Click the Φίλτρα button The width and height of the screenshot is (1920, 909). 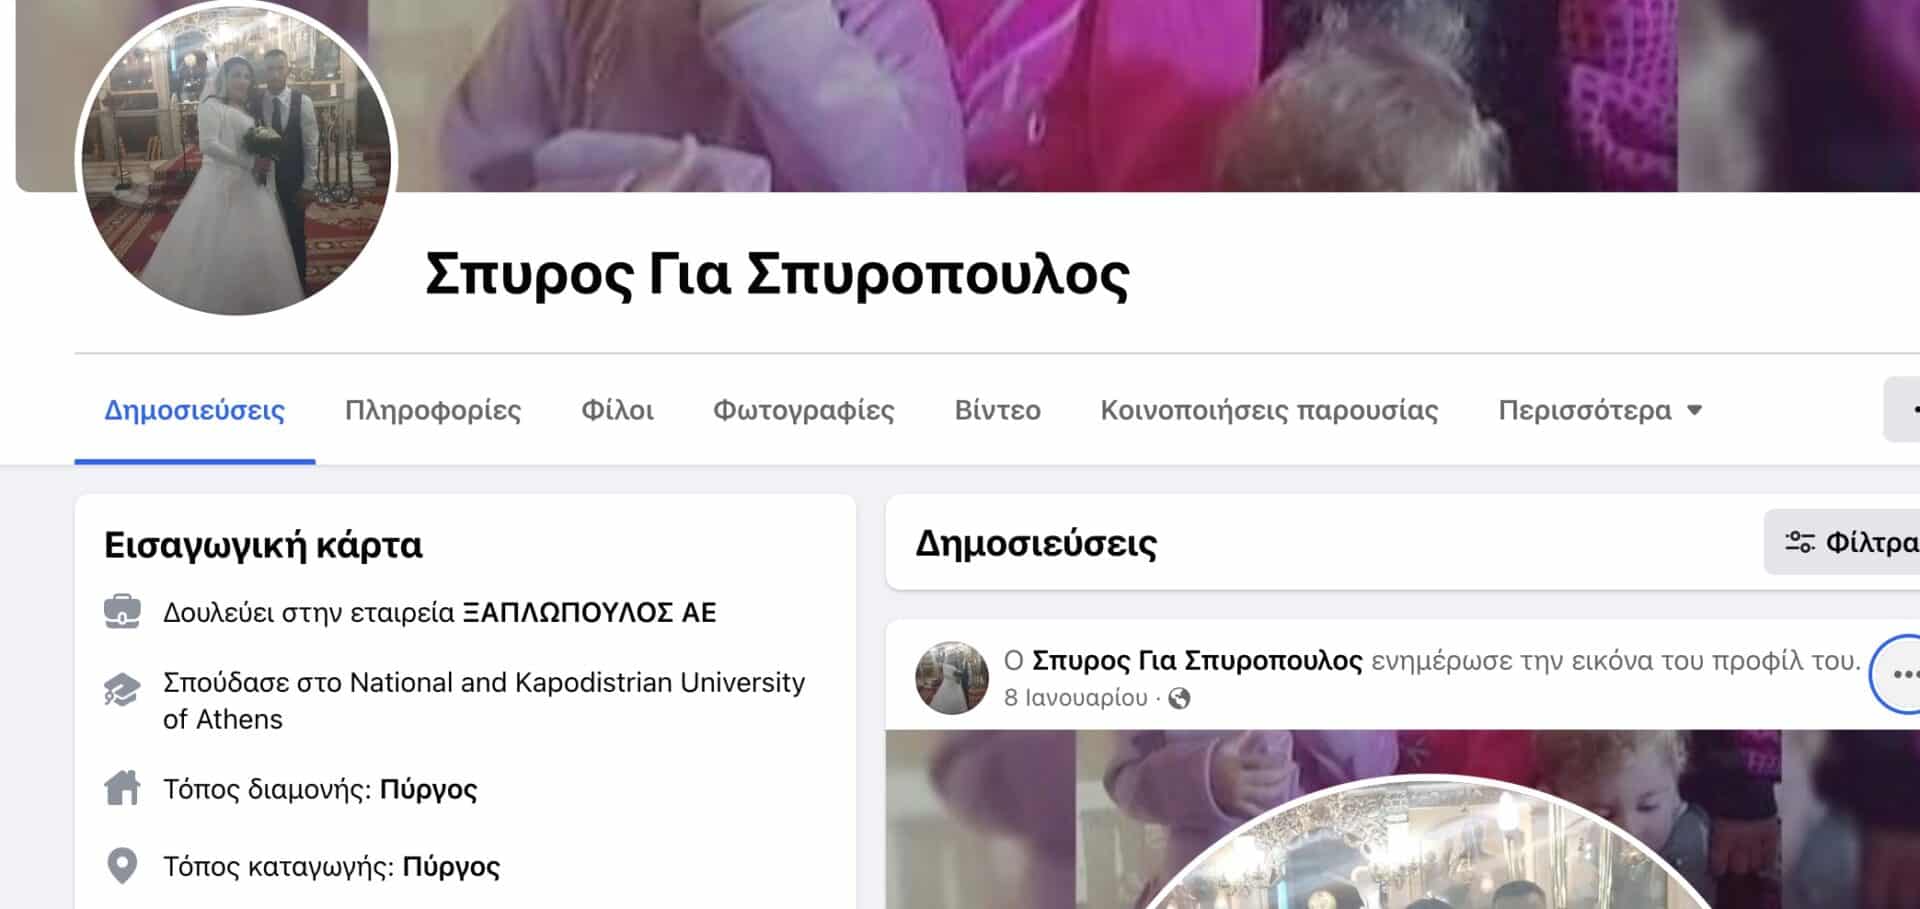point(1843,542)
